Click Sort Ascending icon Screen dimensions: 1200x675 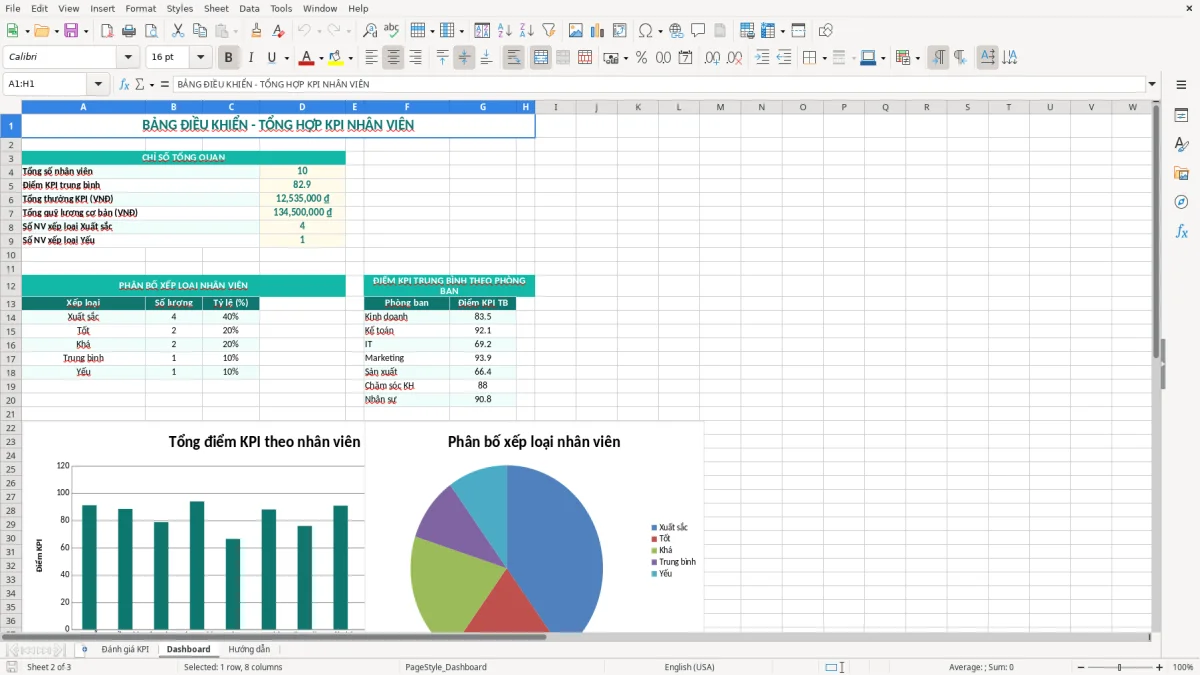[x=505, y=31]
